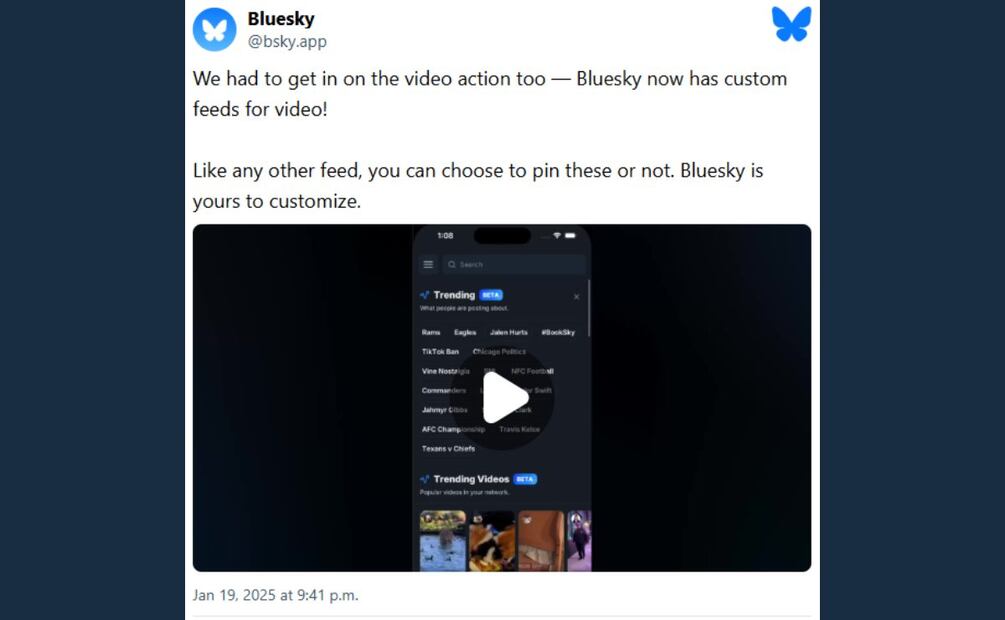
Task: Select the Eagles trending topic
Action: click(465, 332)
